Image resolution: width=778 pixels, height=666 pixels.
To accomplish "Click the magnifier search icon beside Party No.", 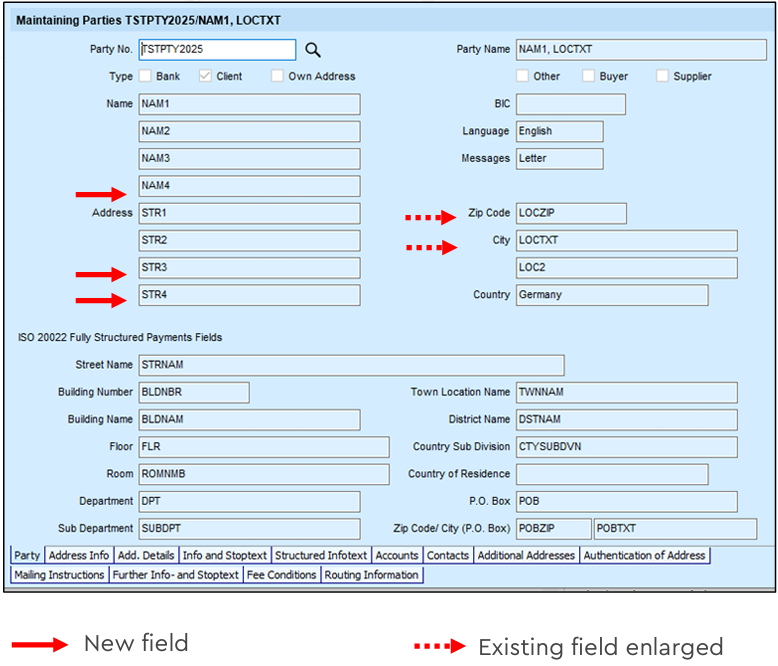I will (313, 50).
